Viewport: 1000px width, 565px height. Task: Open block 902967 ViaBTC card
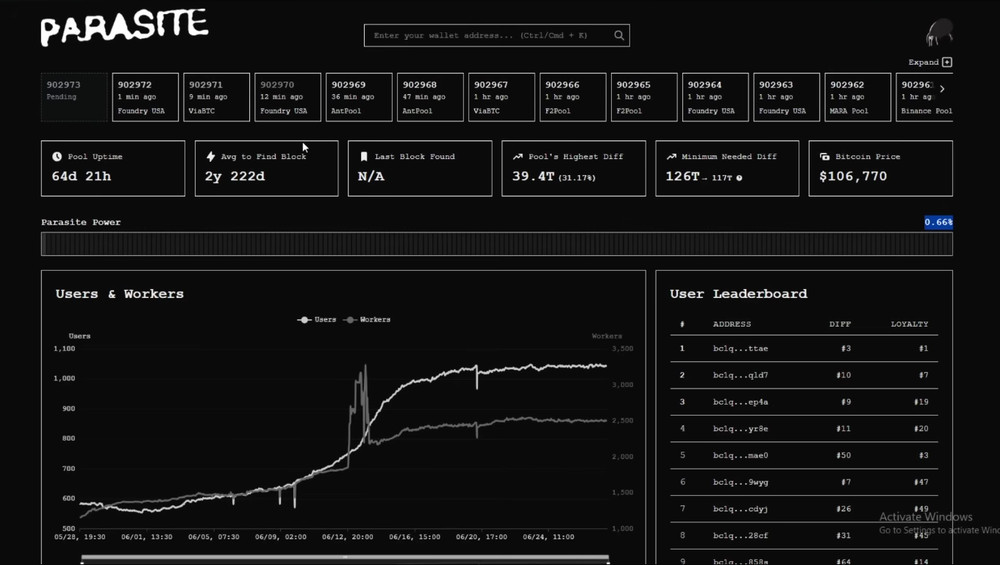(x=501, y=97)
